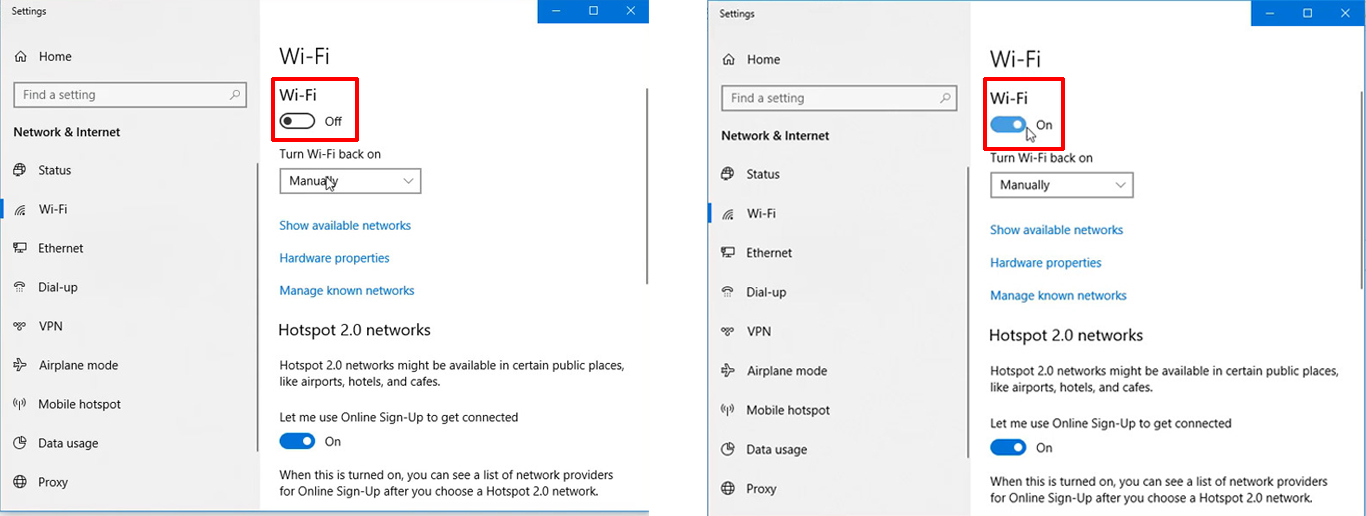Image resolution: width=1366 pixels, height=516 pixels.
Task: Click Dial-up icon in left window
Action: (20, 287)
